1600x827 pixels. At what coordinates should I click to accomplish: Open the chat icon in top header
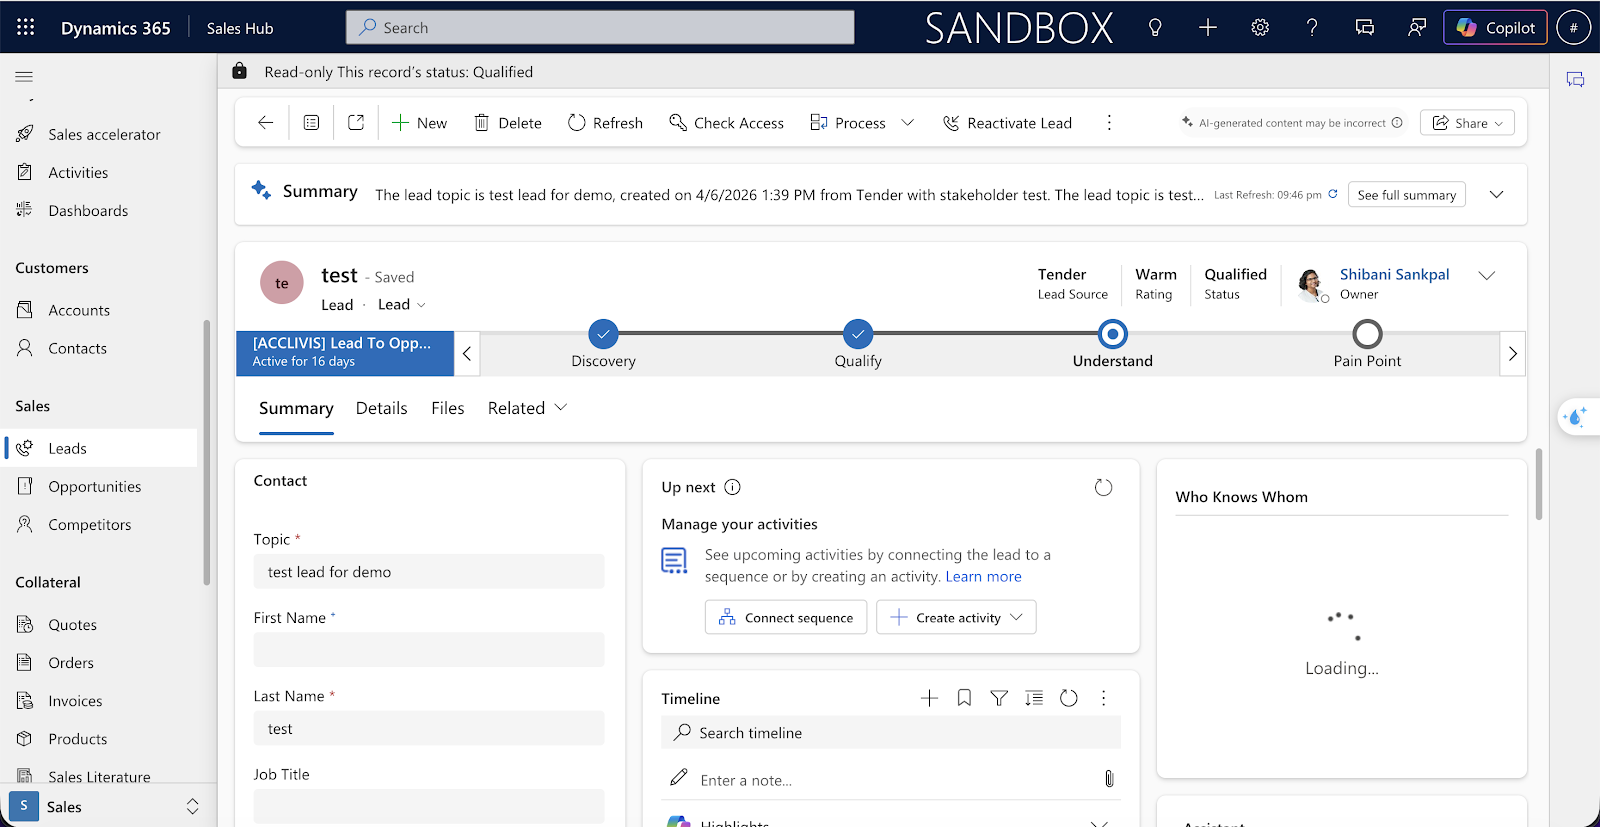tap(1364, 27)
